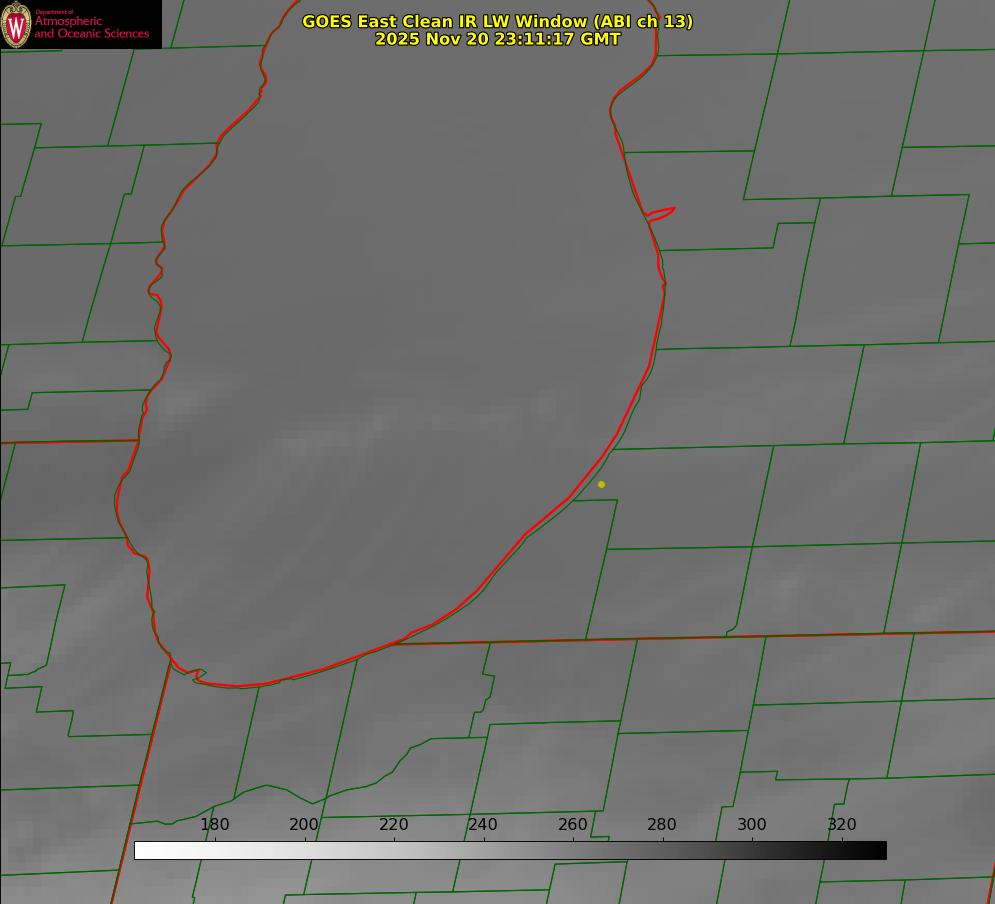Click the 280 colorbar tick label
This screenshot has height=904, width=995.
point(662,824)
